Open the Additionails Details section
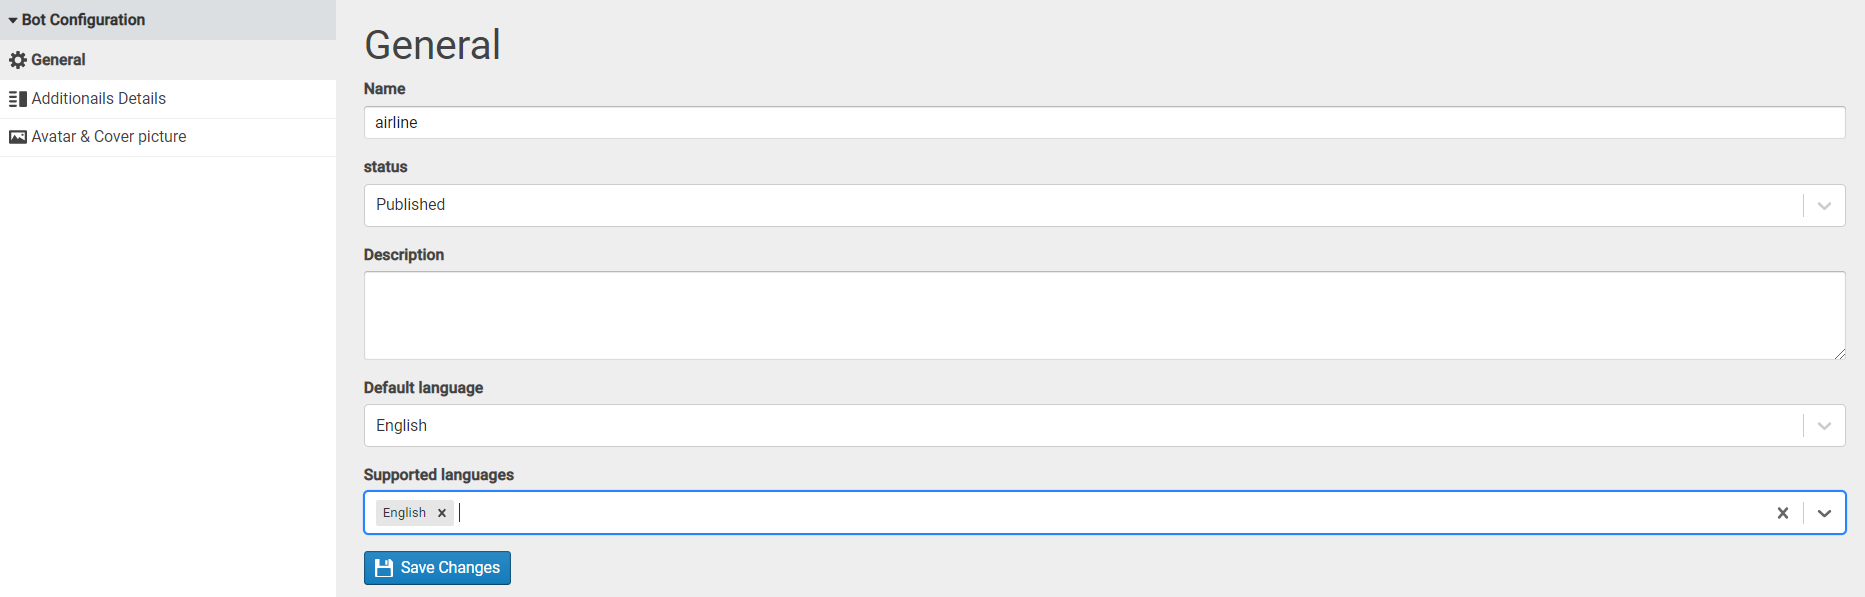The height and width of the screenshot is (597, 1865). click(x=100, y=98)
